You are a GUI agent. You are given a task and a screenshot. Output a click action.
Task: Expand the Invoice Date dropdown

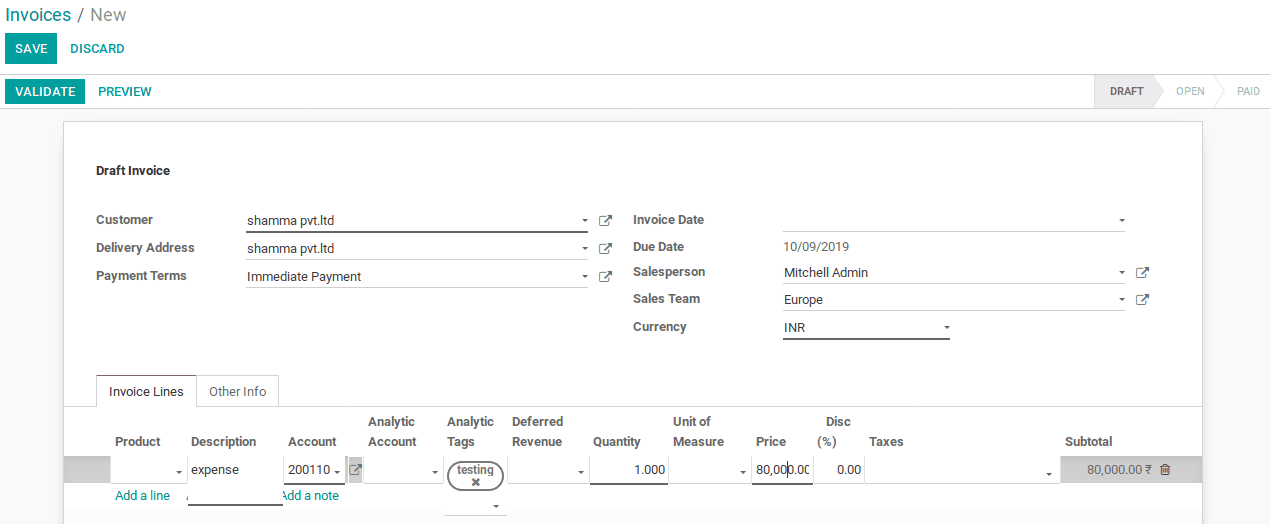tap(1121, 221)
